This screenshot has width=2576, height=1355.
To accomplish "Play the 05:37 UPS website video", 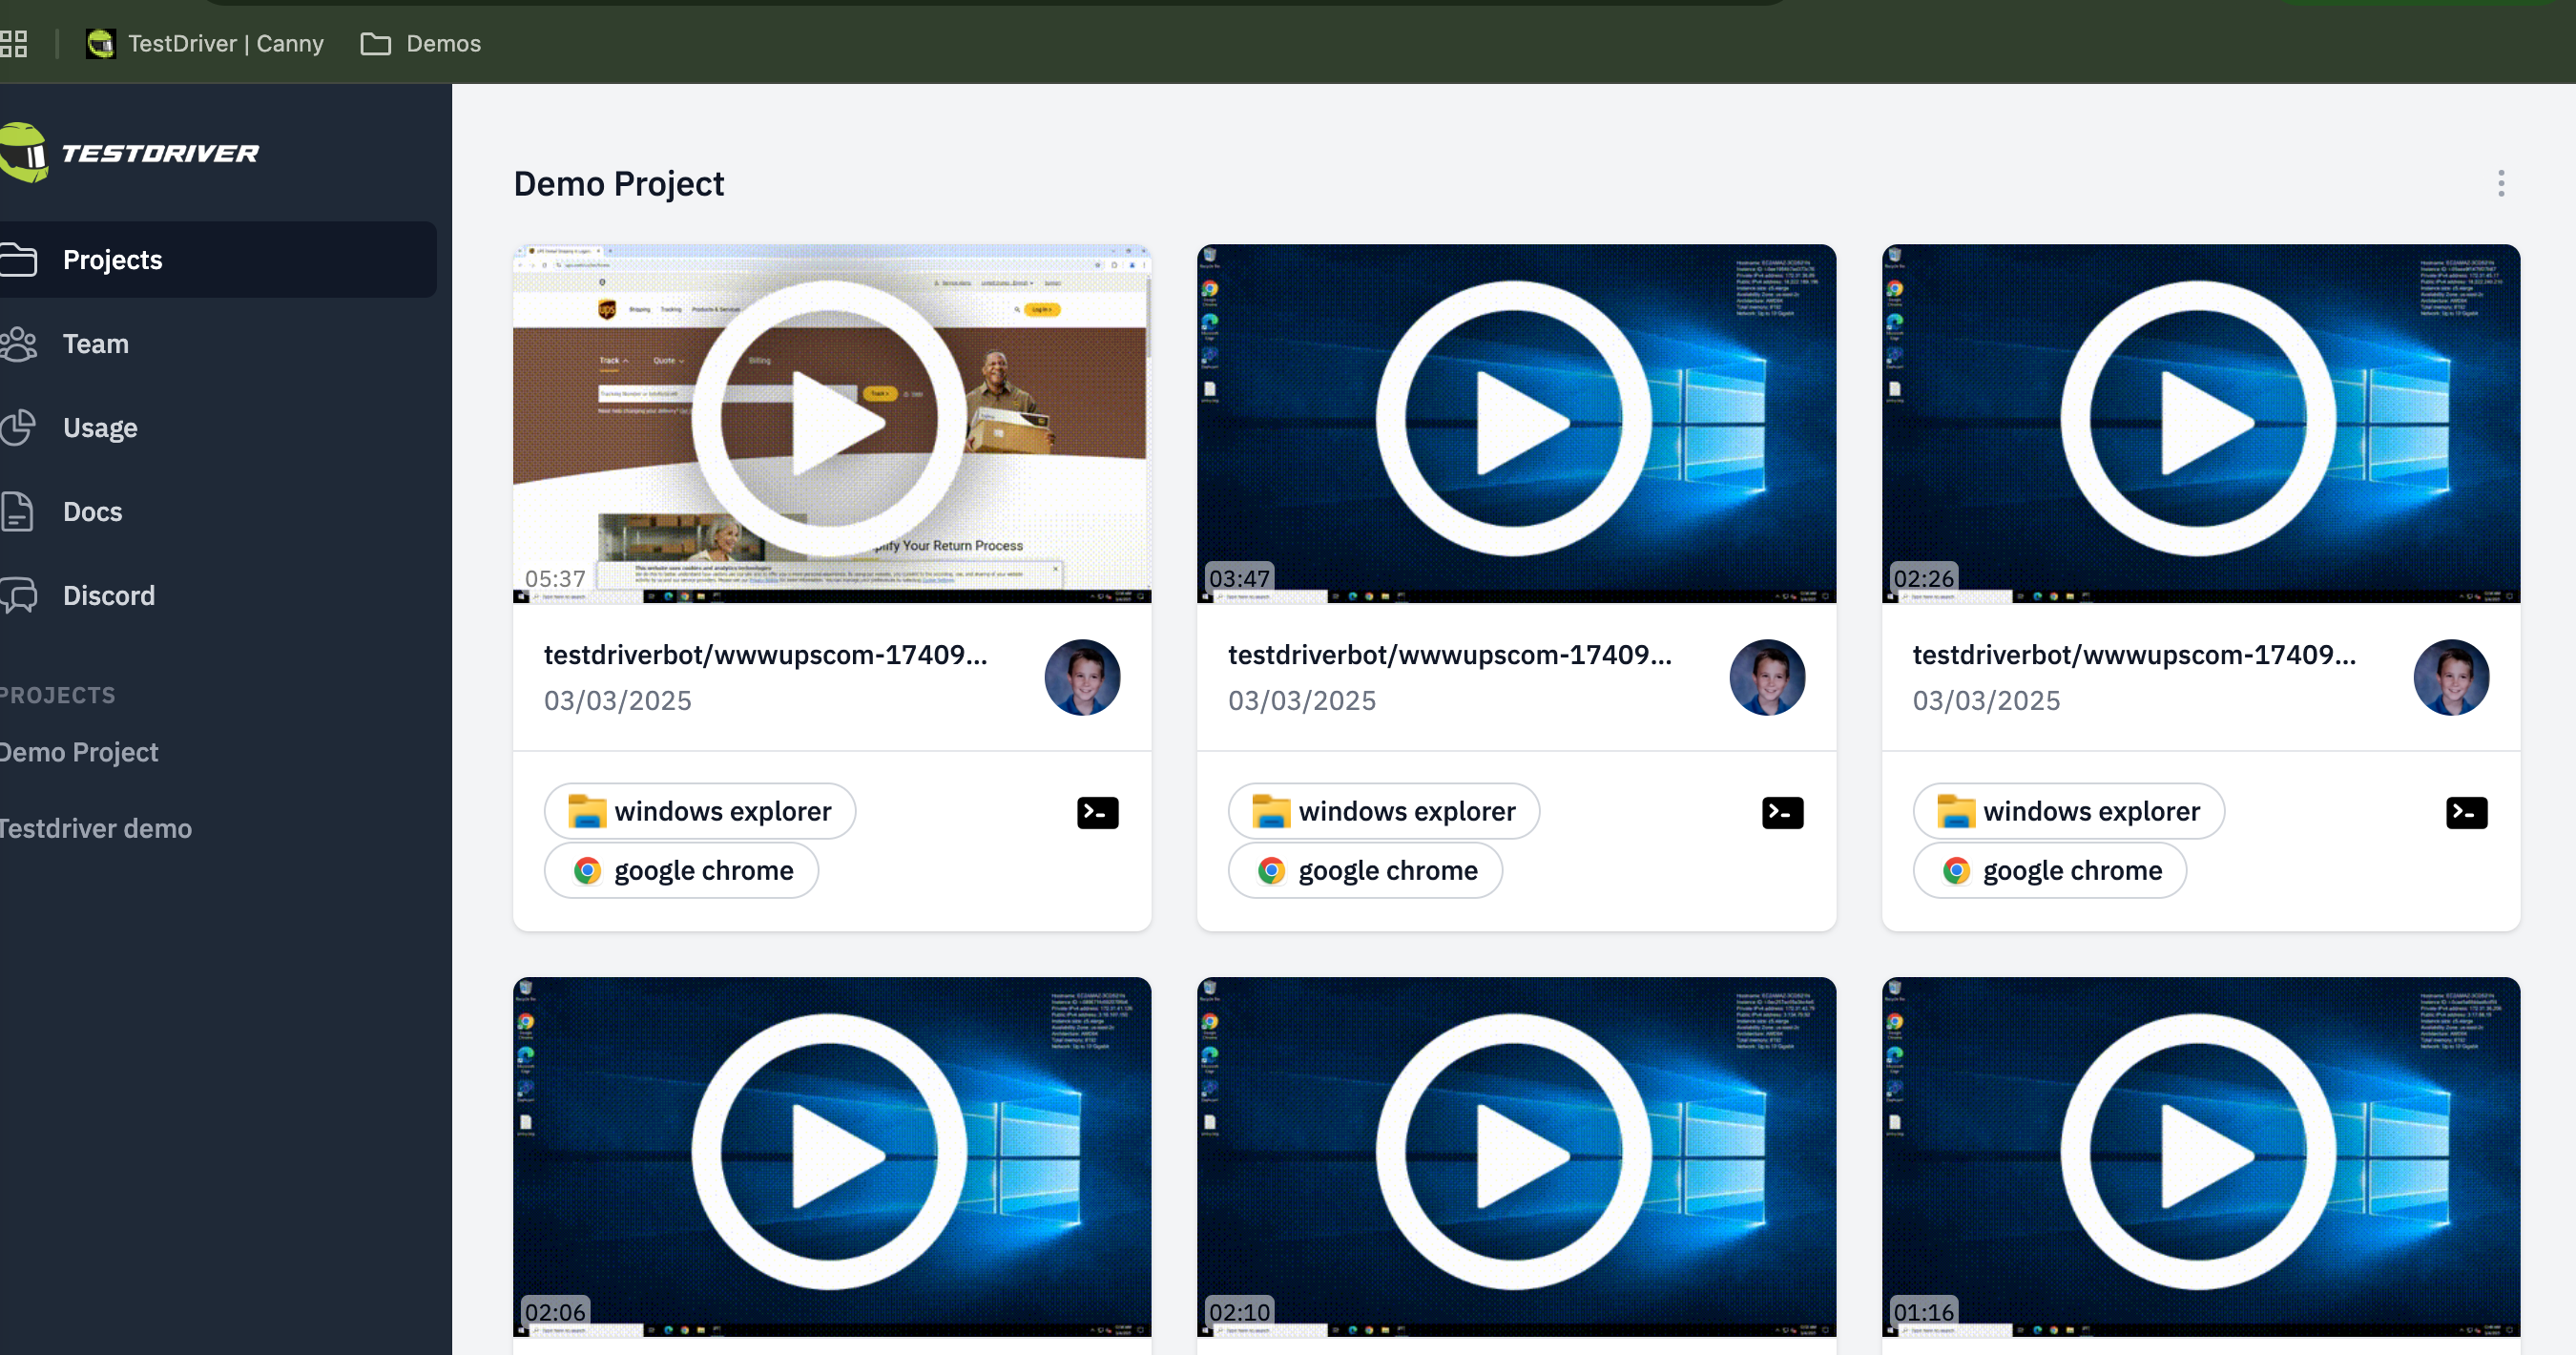I will point(831,420).
